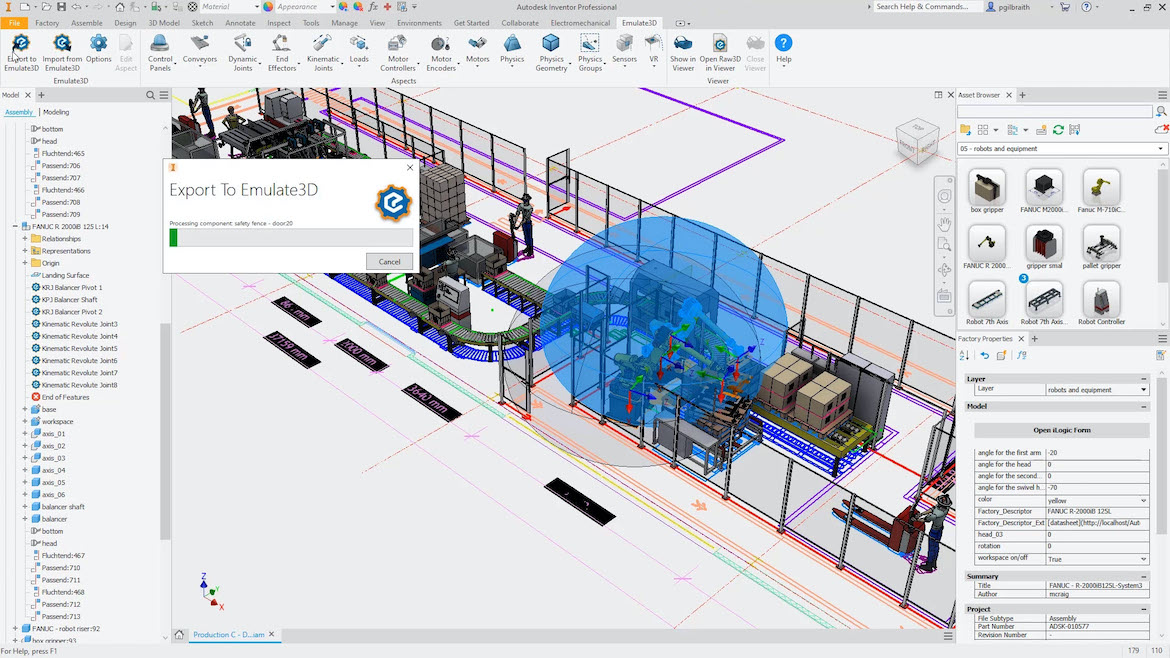Open Emulate3D Options gear
This screenshot has height=658, width=1170.
point(98,45)
